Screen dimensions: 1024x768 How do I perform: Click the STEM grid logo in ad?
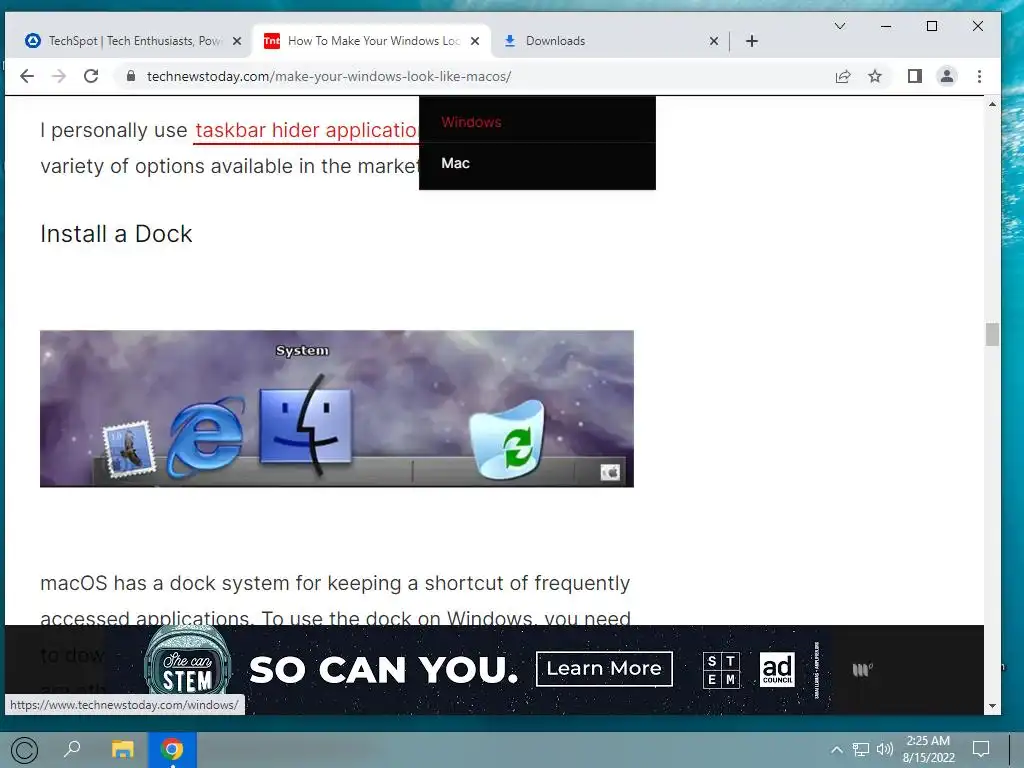pyautogui.click(x=722, y=669)
